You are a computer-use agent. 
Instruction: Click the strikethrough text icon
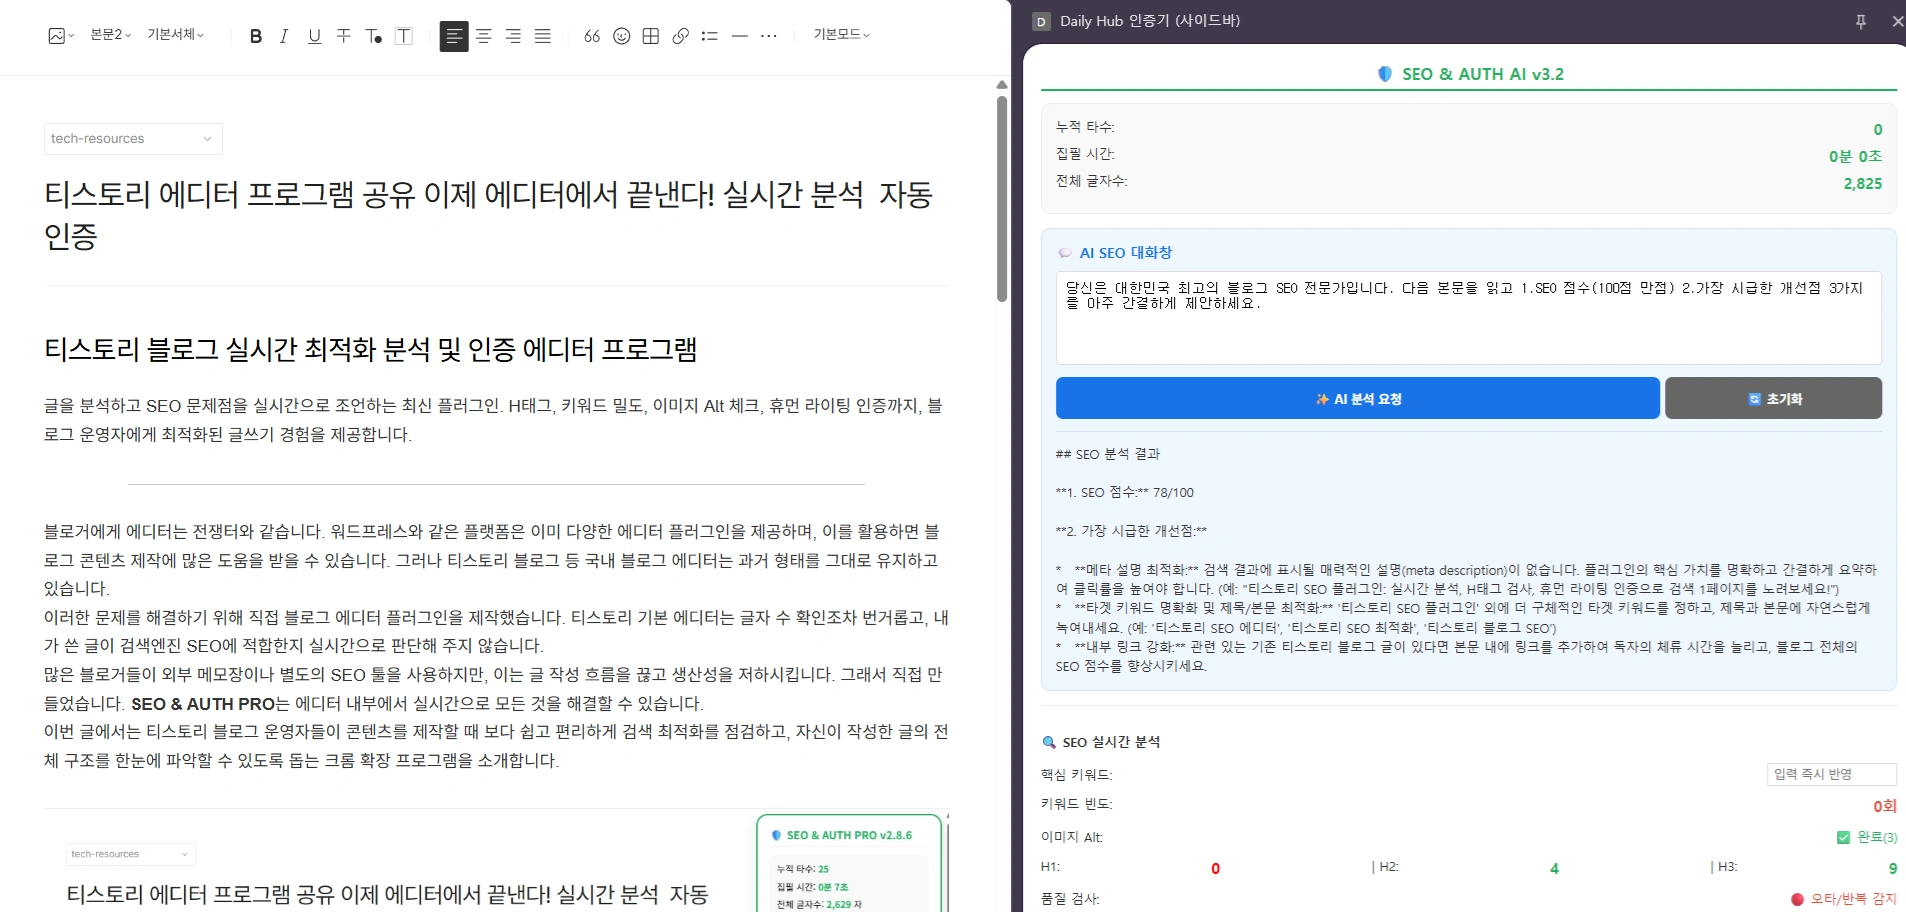point(343,36)
